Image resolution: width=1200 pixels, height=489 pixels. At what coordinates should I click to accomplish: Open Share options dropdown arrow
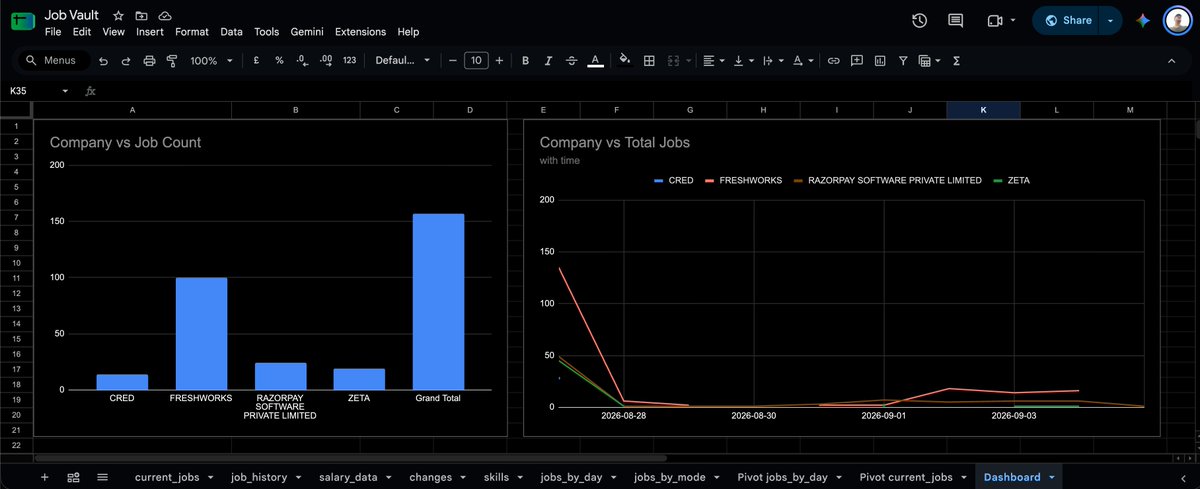[1110, 20]
